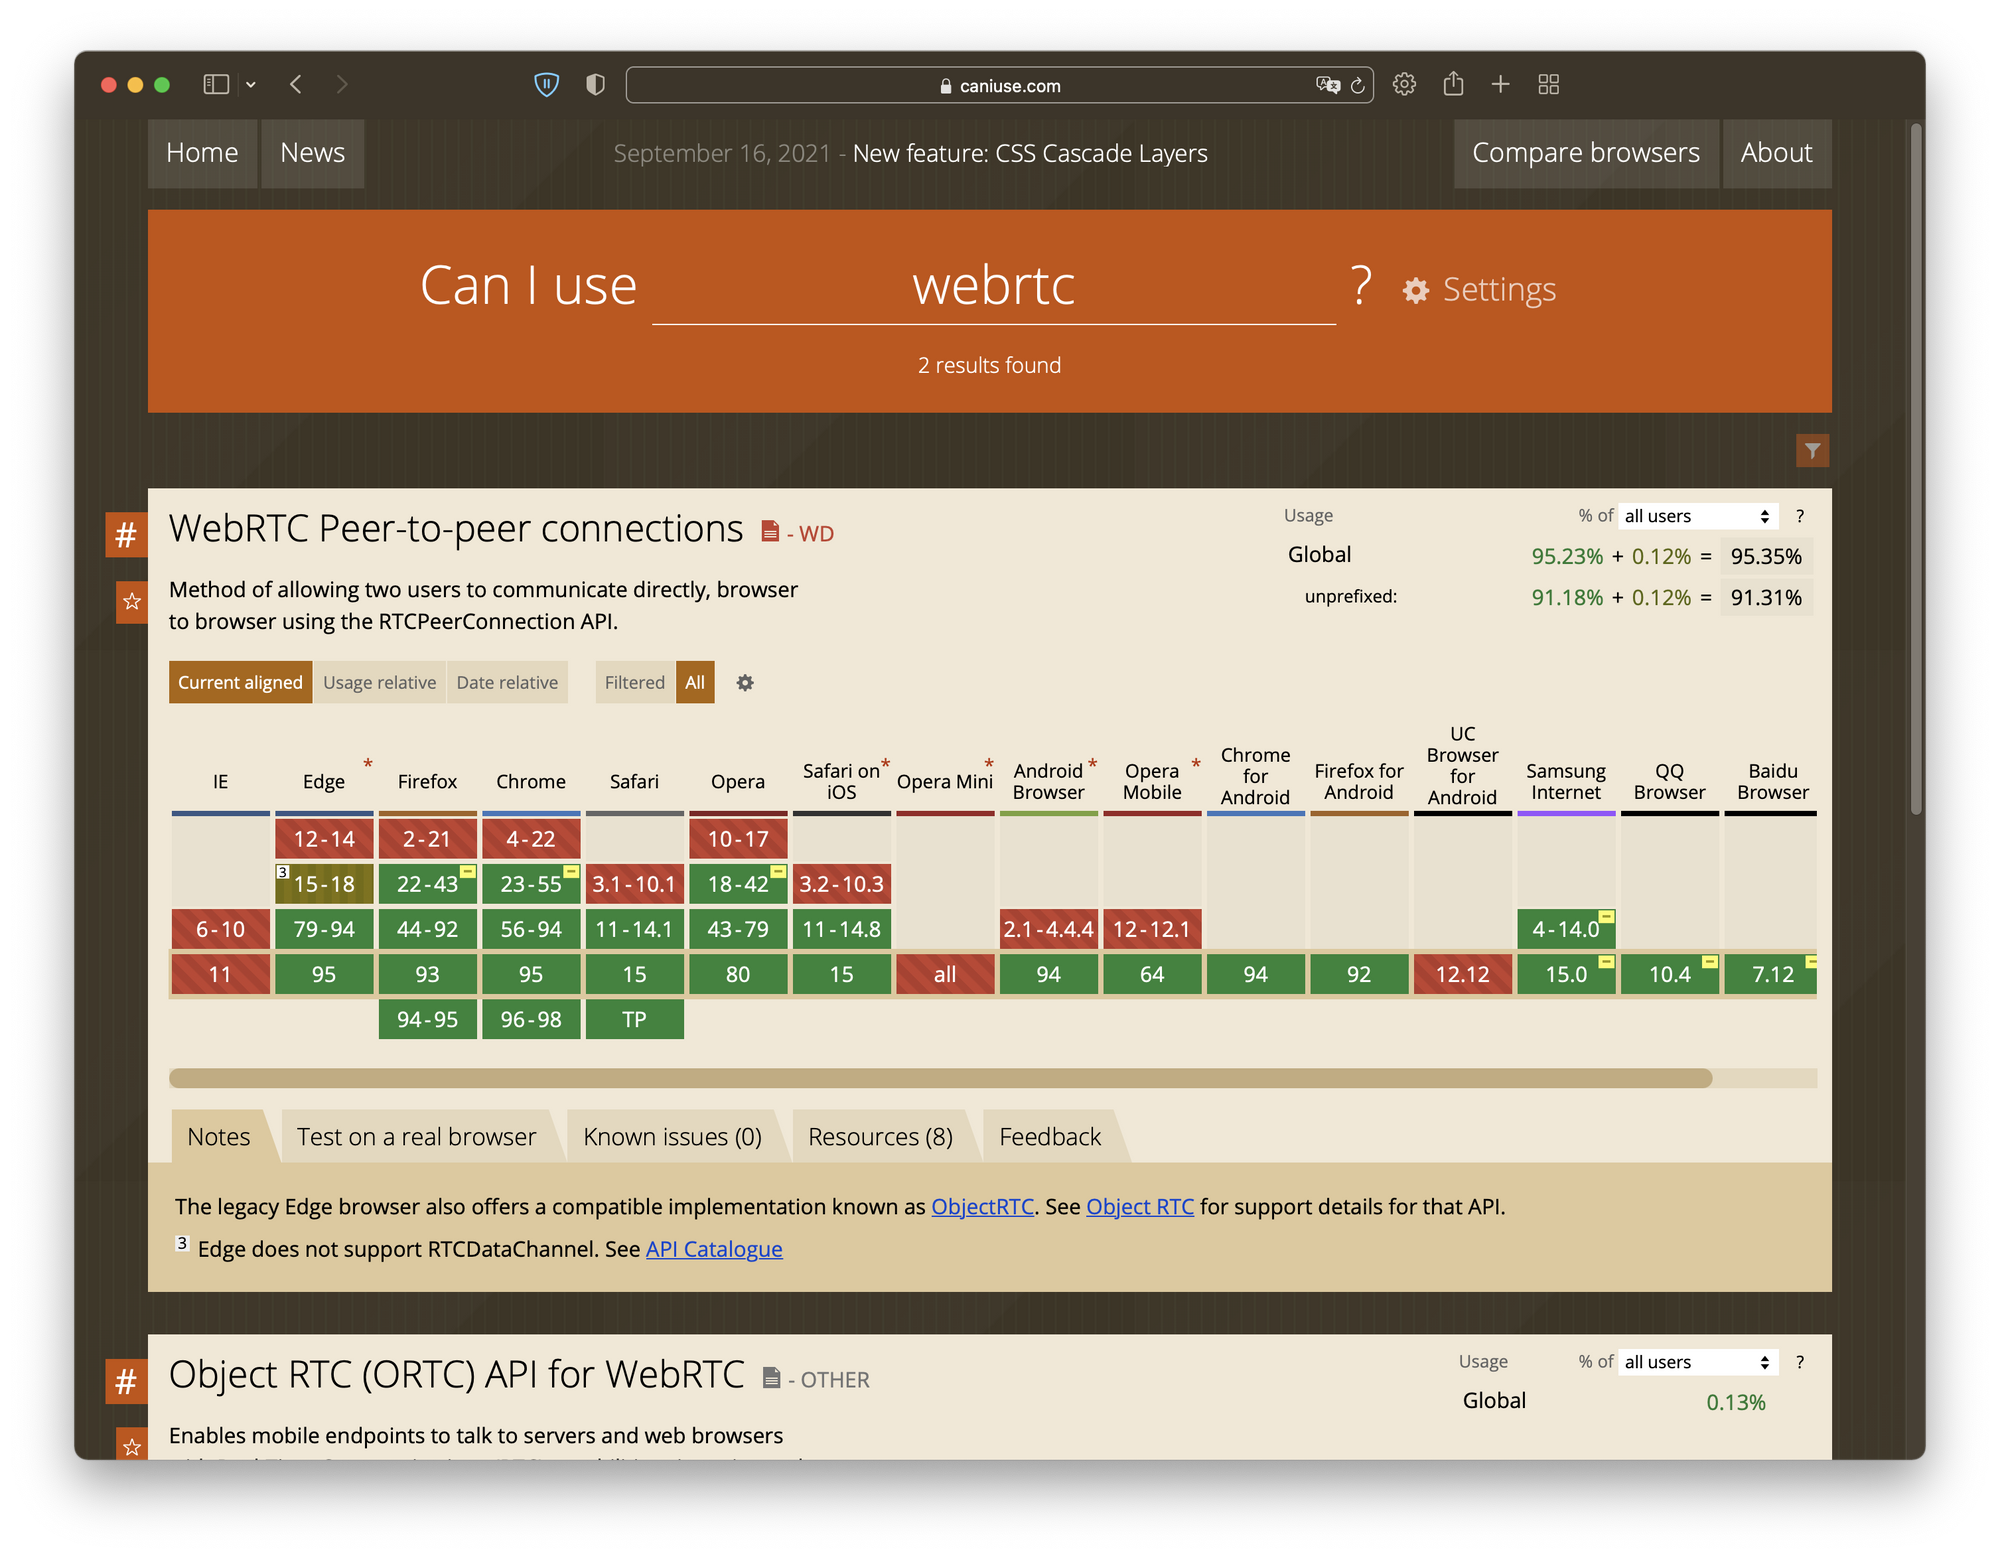
Task: Click Samsung Internet 15.0 cell
Action: [1566, 974]
